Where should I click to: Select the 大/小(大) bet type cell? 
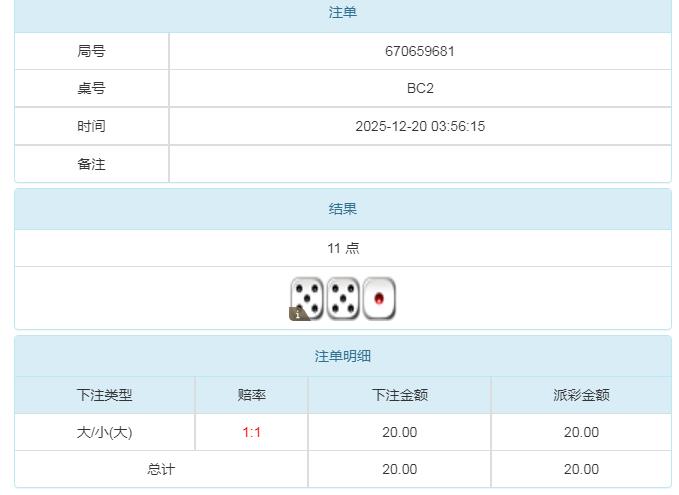[x=105, y=432]
